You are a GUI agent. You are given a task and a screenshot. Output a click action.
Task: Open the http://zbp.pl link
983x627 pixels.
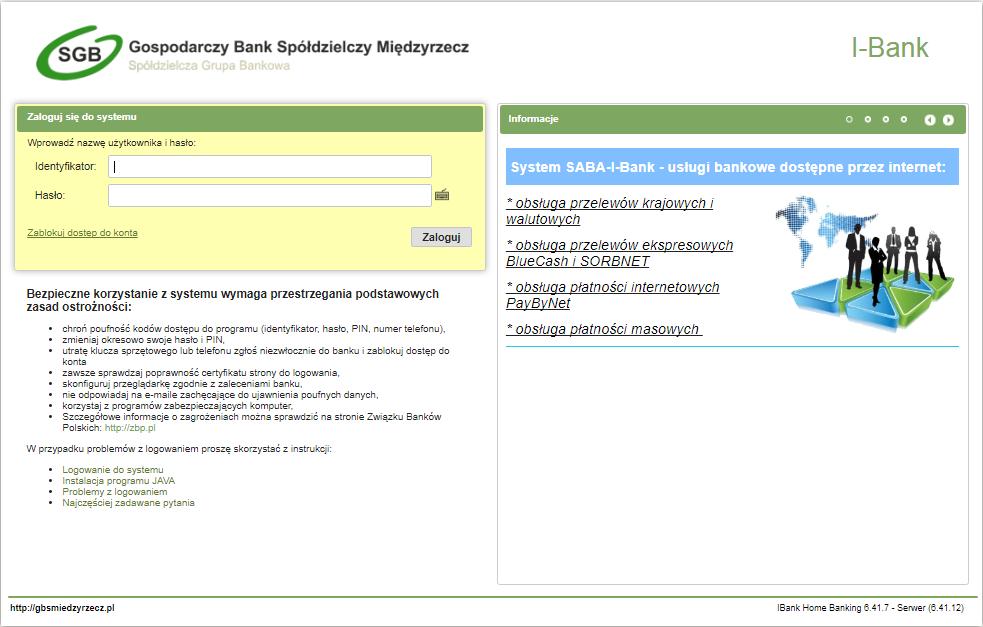(x=130, y=428)
